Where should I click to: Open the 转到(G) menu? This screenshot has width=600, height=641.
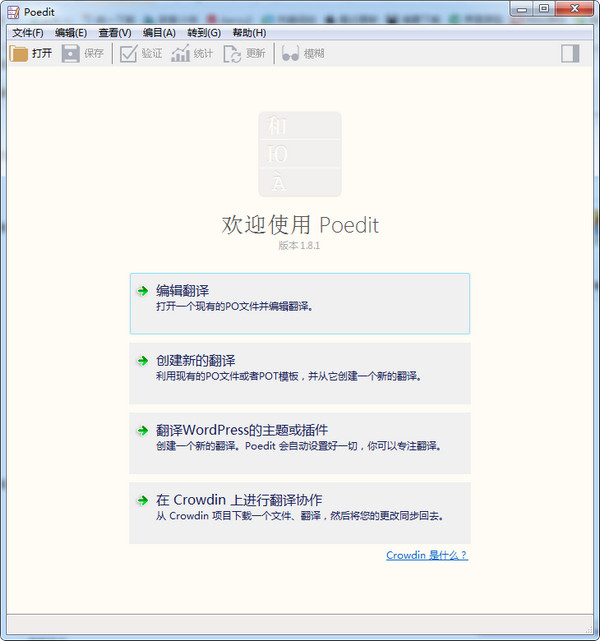click(x=204, y=33)
